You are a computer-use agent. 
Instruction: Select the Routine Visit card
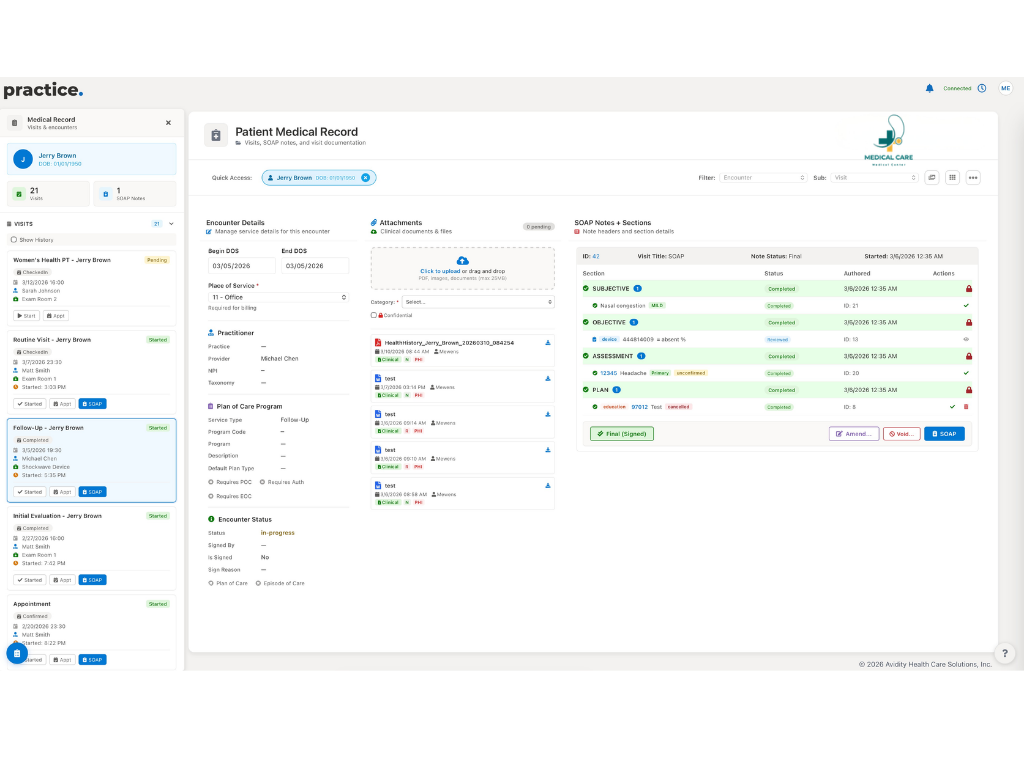tap(91, 374)
